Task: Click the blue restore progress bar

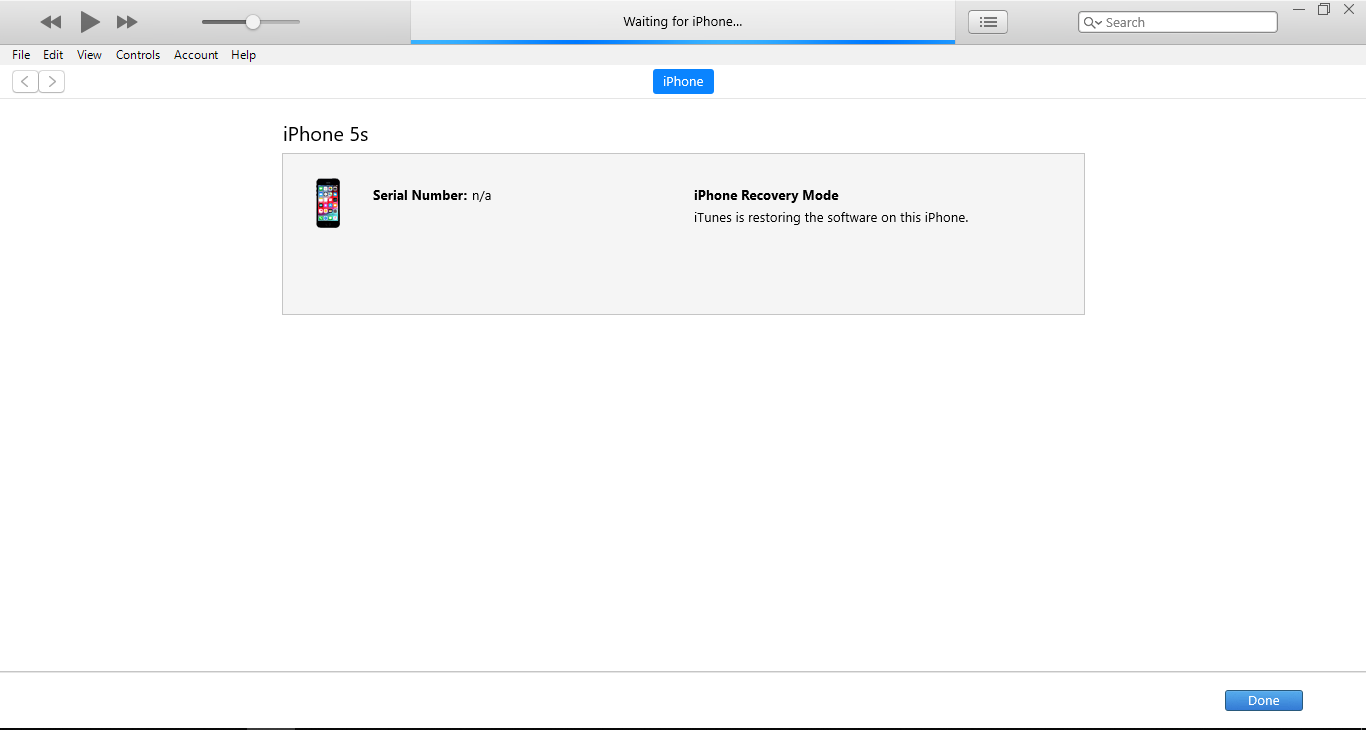Action: pyautogui.click(x=683, y=42)
